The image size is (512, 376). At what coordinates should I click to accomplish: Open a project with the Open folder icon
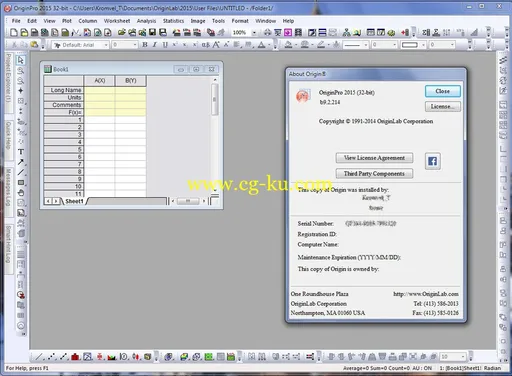point(122,32)
